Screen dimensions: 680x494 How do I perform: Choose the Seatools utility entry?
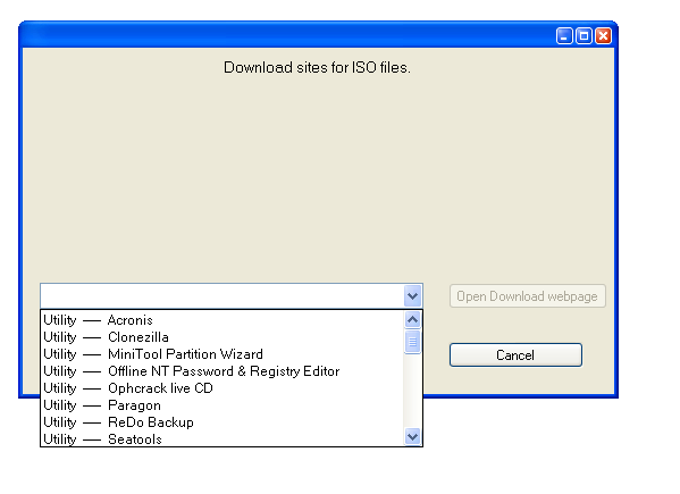[x=222, y=438]
